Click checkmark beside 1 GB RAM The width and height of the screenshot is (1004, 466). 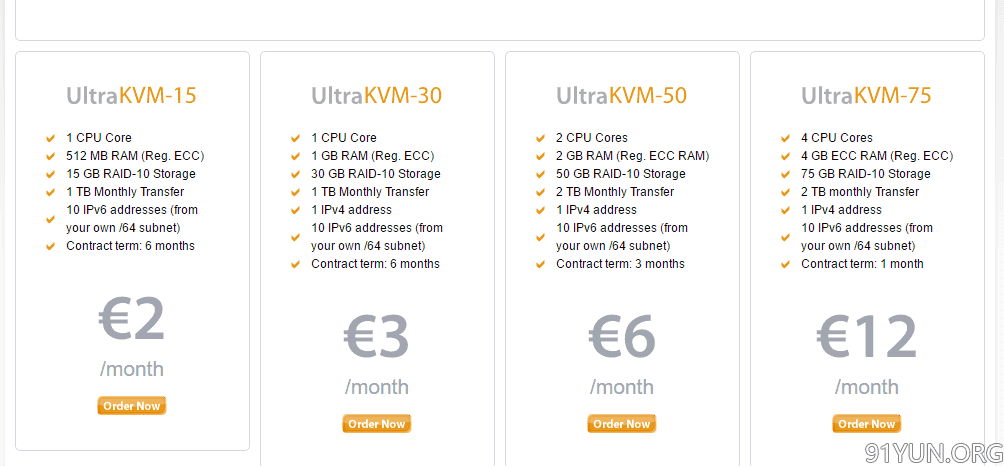295,156
